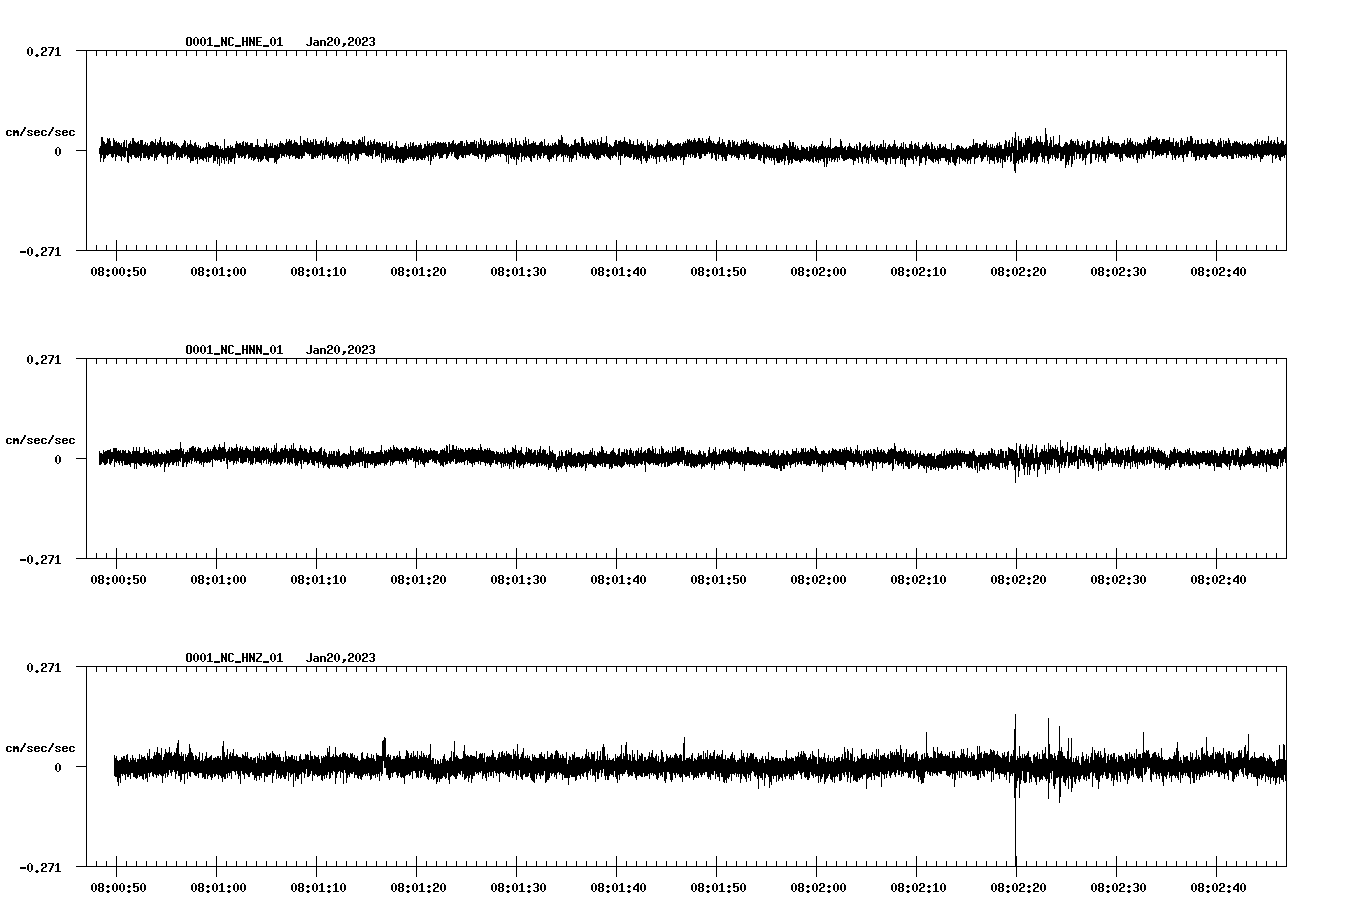Viewport: 1358px width, 924px height.
Task: Select the Jan20,2023 date on HNE plot
Action: coord(341,42)
